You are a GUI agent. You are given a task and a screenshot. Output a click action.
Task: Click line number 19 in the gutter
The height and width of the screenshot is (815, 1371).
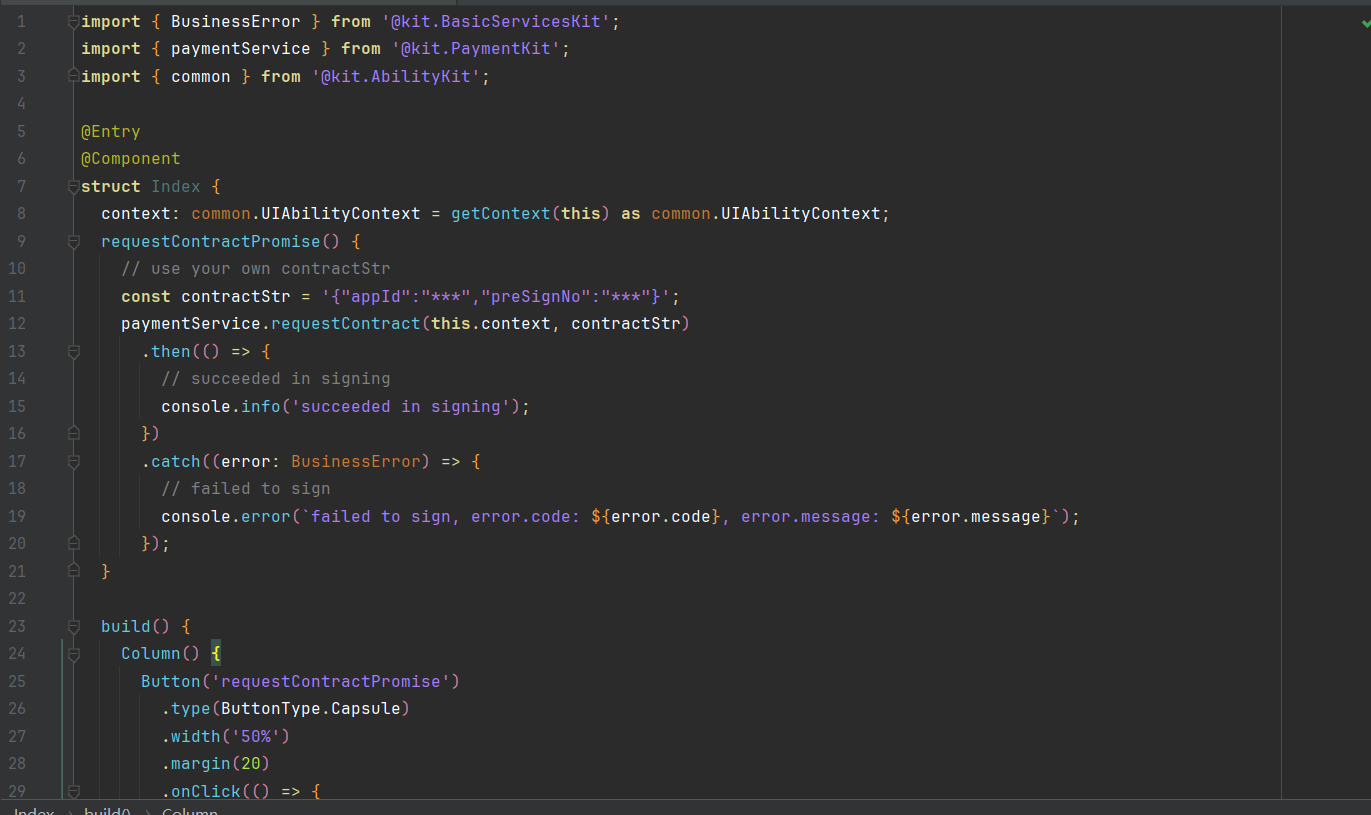click(x=16, y=516)
